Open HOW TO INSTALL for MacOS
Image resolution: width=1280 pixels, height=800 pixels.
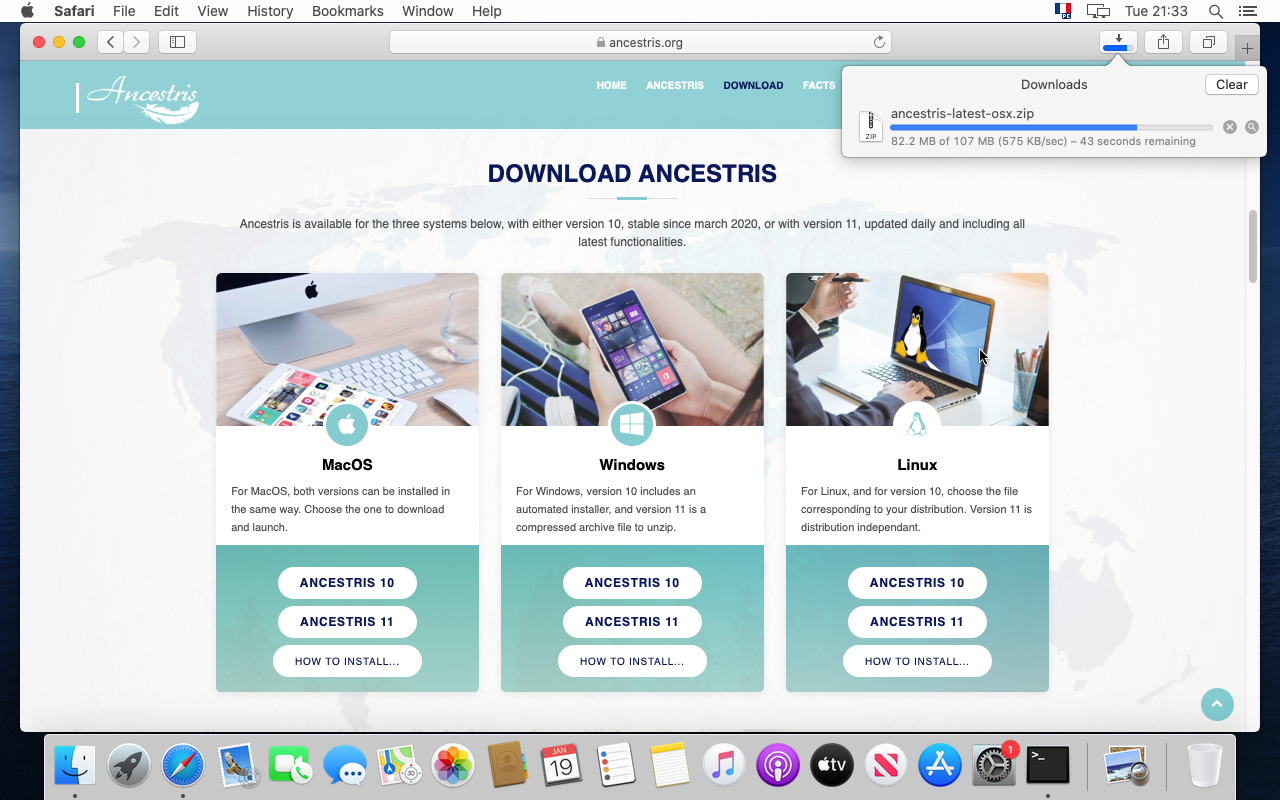347,661
